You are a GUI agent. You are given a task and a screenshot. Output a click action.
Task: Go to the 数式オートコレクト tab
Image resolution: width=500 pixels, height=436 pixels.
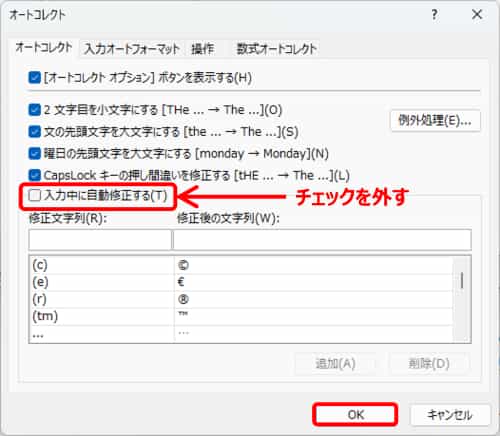276,49
